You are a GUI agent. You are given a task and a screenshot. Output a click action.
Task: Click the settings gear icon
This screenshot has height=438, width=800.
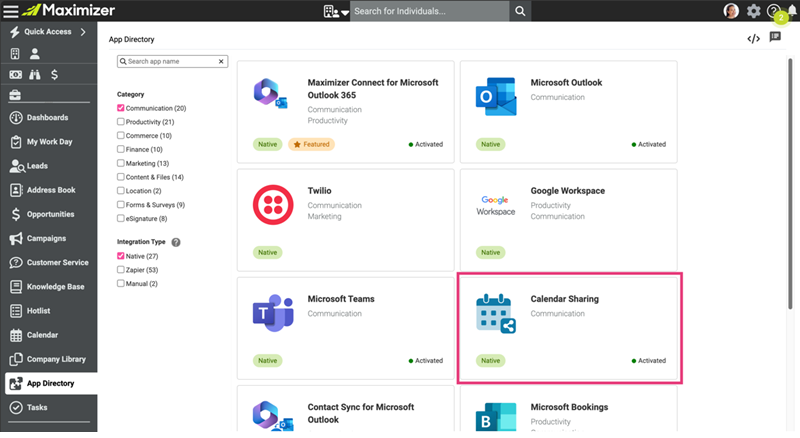[x=754, y=11]
